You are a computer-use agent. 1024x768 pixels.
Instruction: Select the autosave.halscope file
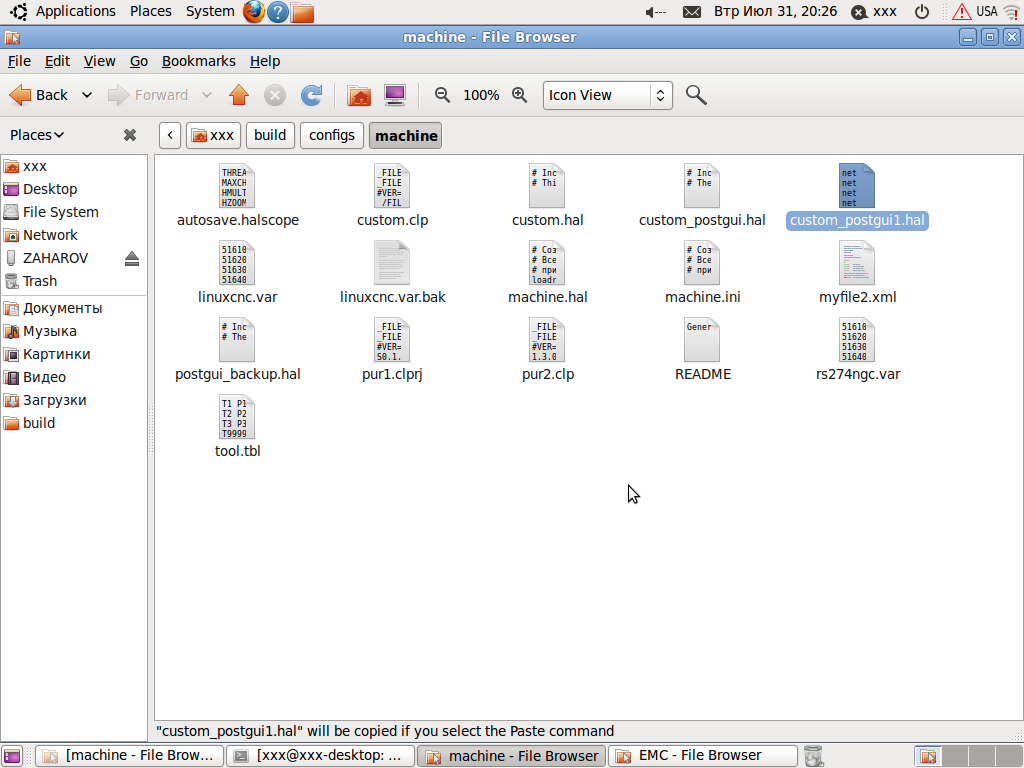click(x=238, y=195)
